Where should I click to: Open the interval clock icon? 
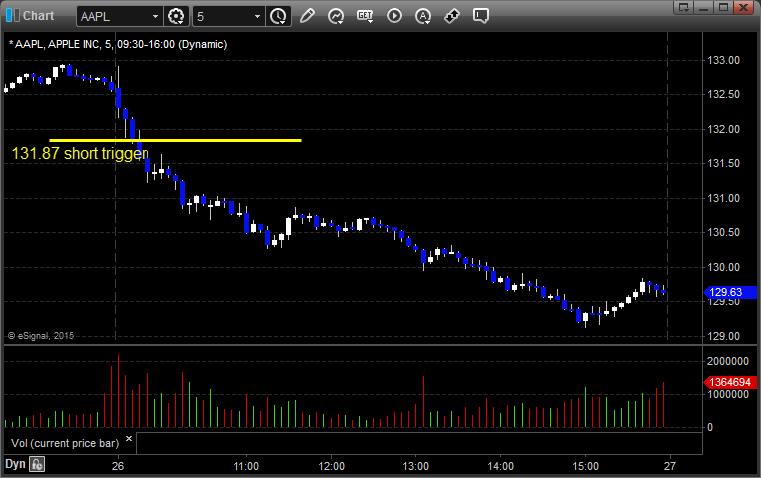point(278,16)
